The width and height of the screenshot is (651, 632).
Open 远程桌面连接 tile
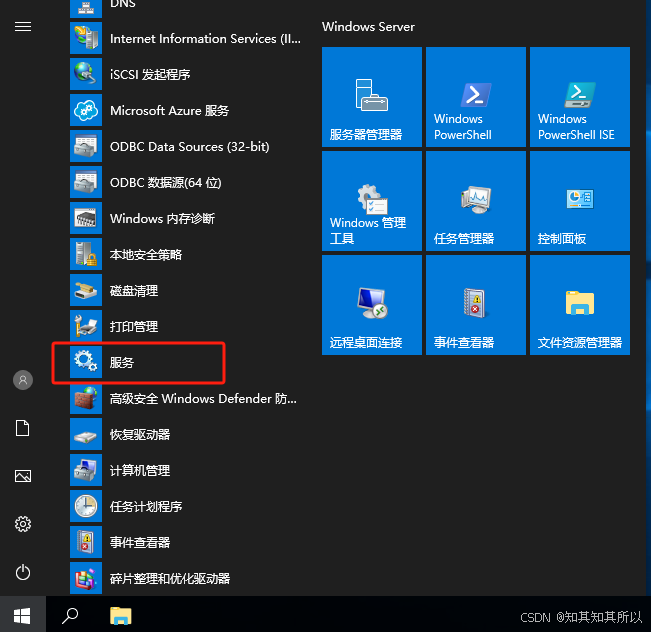[372, 305]
